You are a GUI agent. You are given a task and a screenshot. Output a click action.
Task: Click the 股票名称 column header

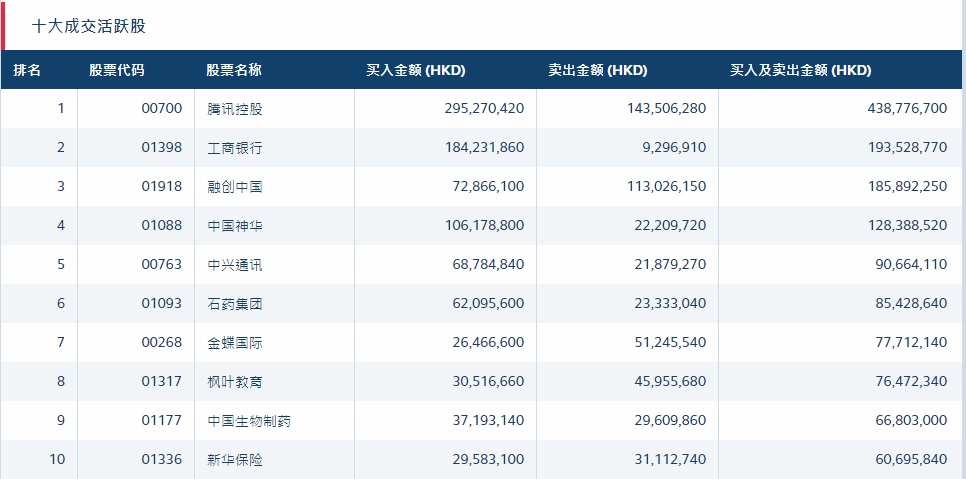(234, 70)
